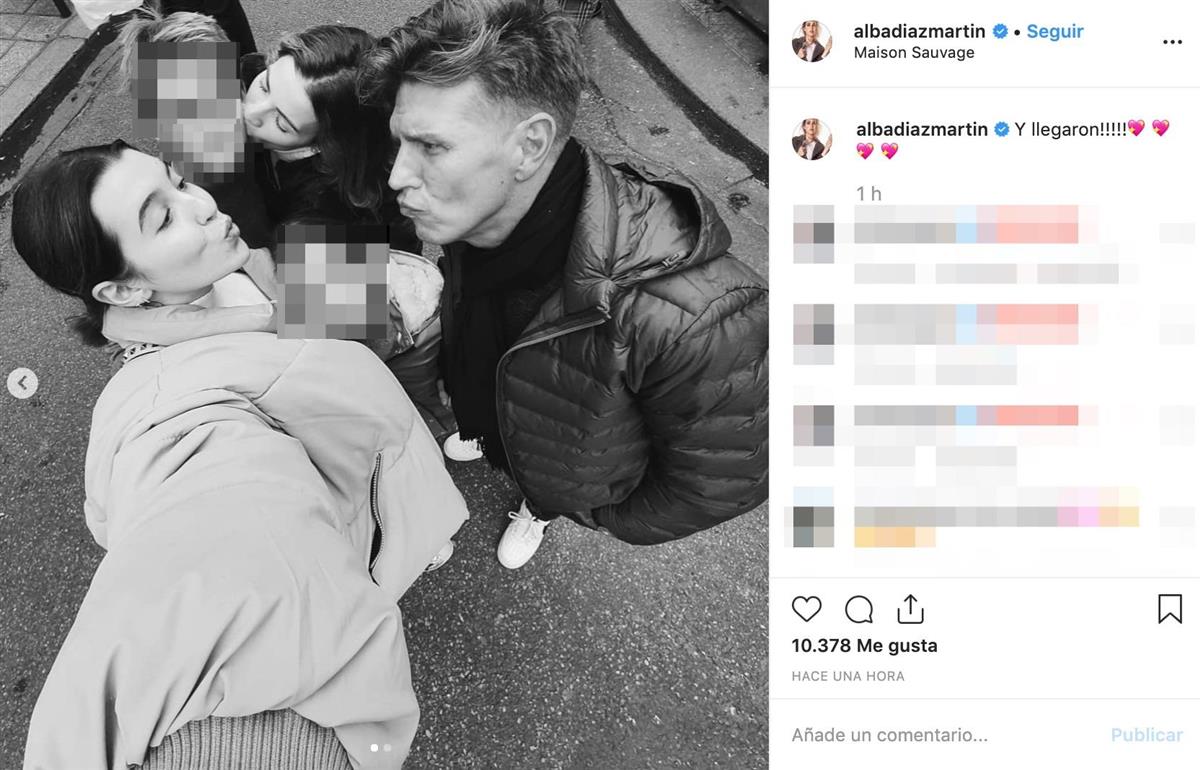
Task: Open the 1 h caption timestamp
Action: 869,194
